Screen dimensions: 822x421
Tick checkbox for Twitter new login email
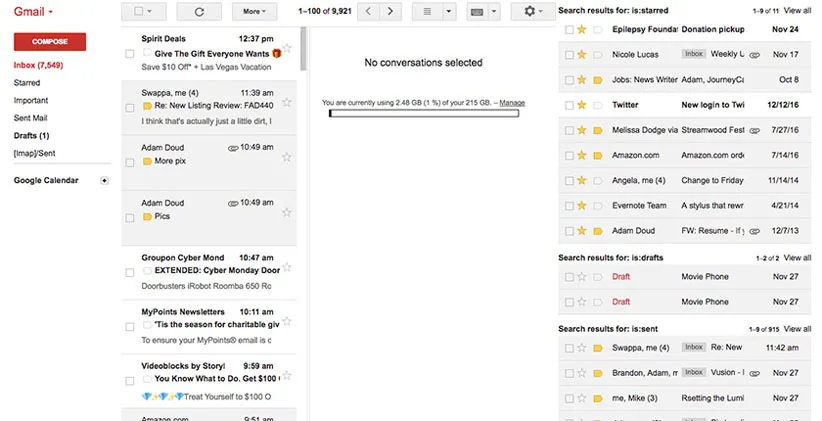coord(569,105)
